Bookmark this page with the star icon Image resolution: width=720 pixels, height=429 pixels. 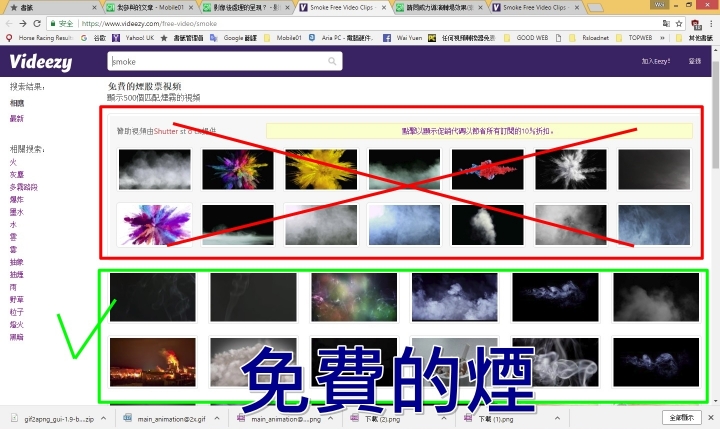point(679,23)
